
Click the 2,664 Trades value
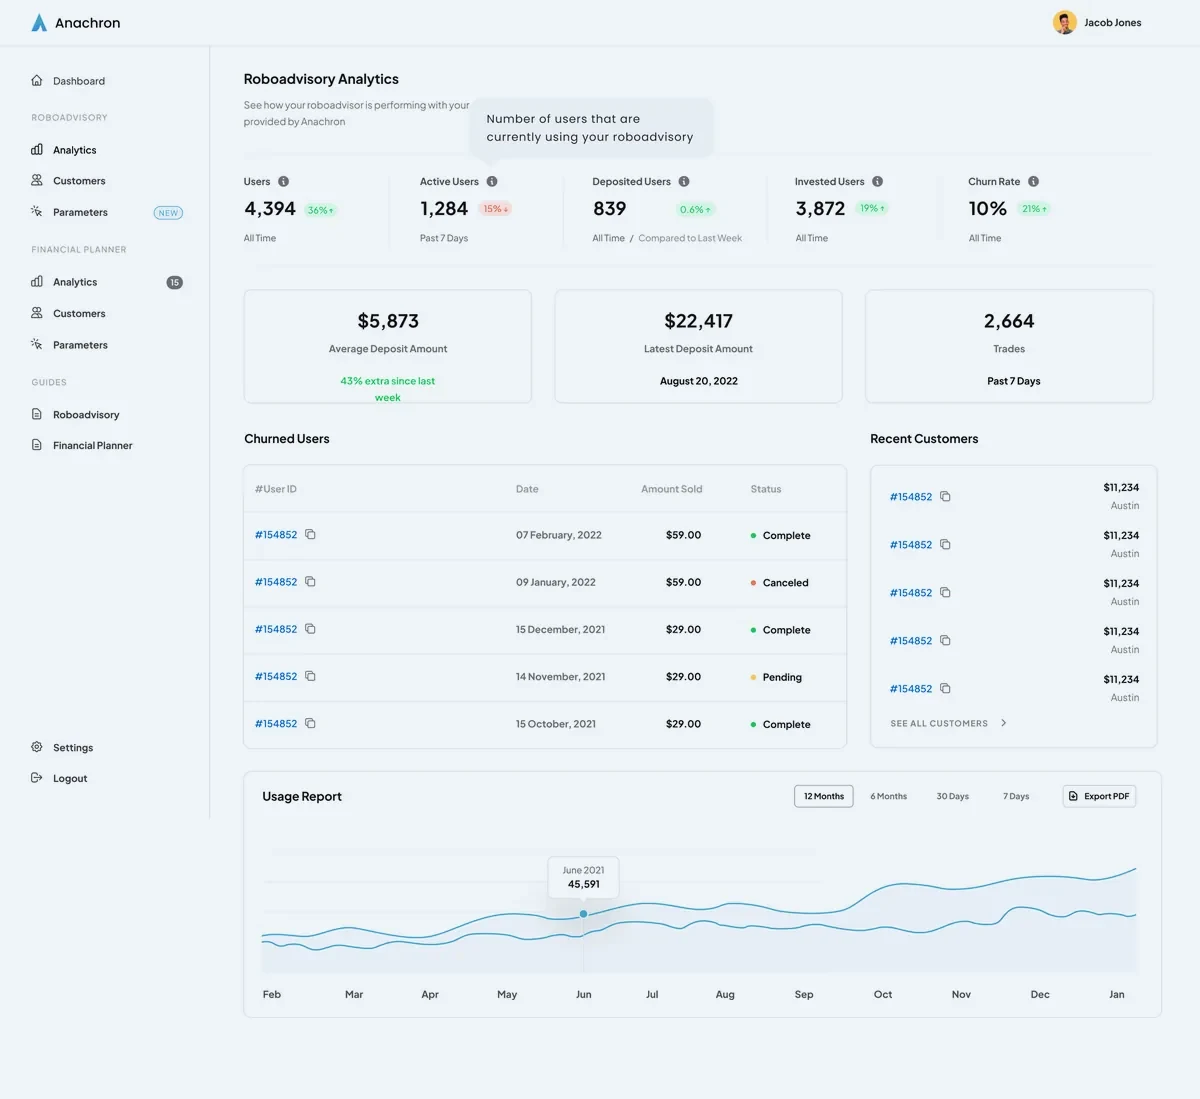(x=1009, y=321)
